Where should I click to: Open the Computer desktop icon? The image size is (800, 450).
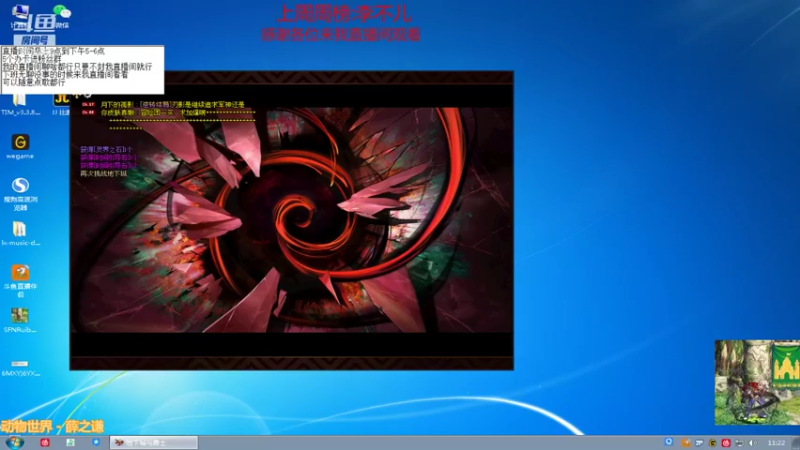click(x=20, y=17)
